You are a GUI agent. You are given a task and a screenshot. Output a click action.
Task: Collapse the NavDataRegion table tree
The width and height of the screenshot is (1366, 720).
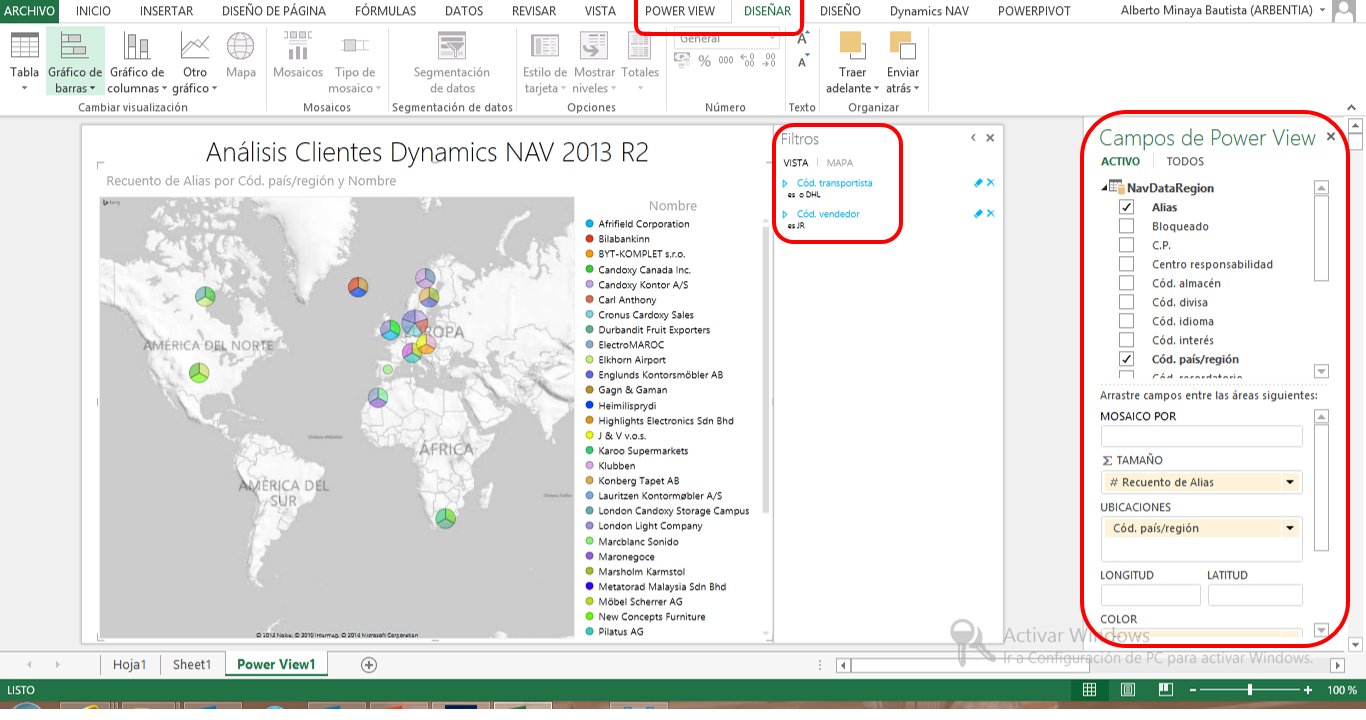tap(1106, 188)
